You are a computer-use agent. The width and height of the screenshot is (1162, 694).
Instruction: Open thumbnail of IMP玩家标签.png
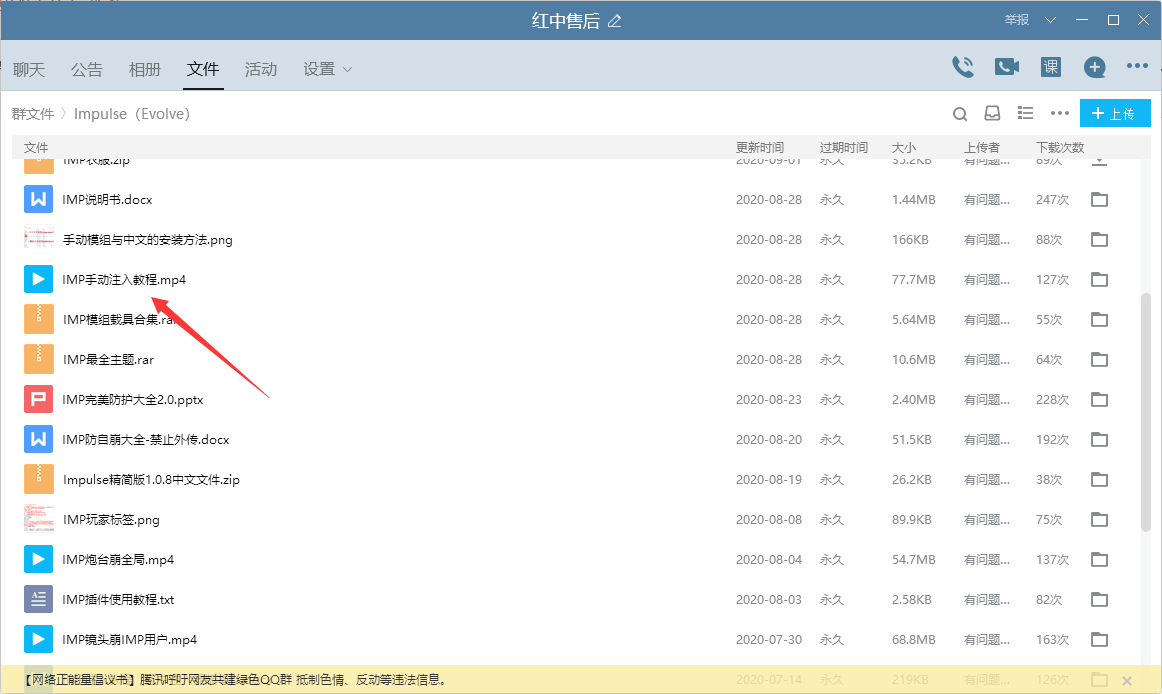point(39,520)
